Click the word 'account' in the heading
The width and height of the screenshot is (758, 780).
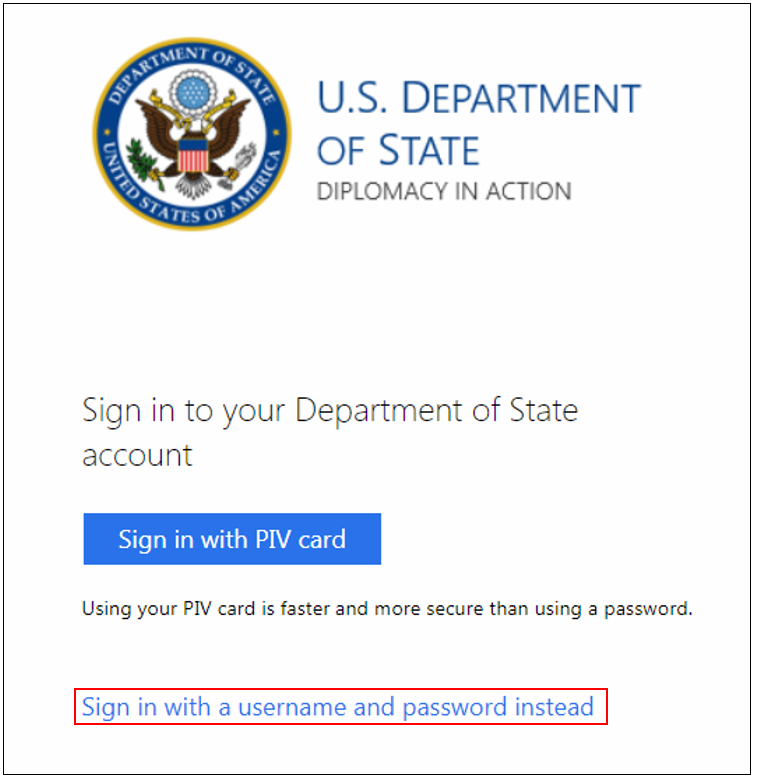pyautogui.click(x=137, y=455)
